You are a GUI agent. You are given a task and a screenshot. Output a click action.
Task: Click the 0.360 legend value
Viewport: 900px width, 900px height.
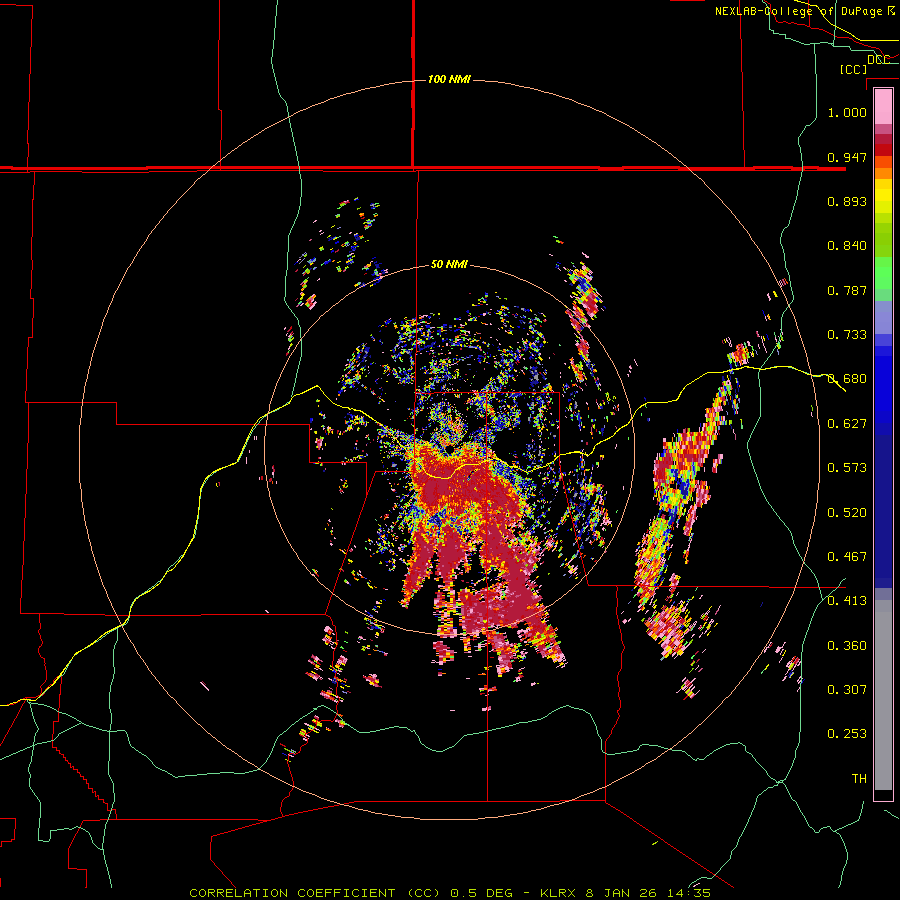click(847, 645)
